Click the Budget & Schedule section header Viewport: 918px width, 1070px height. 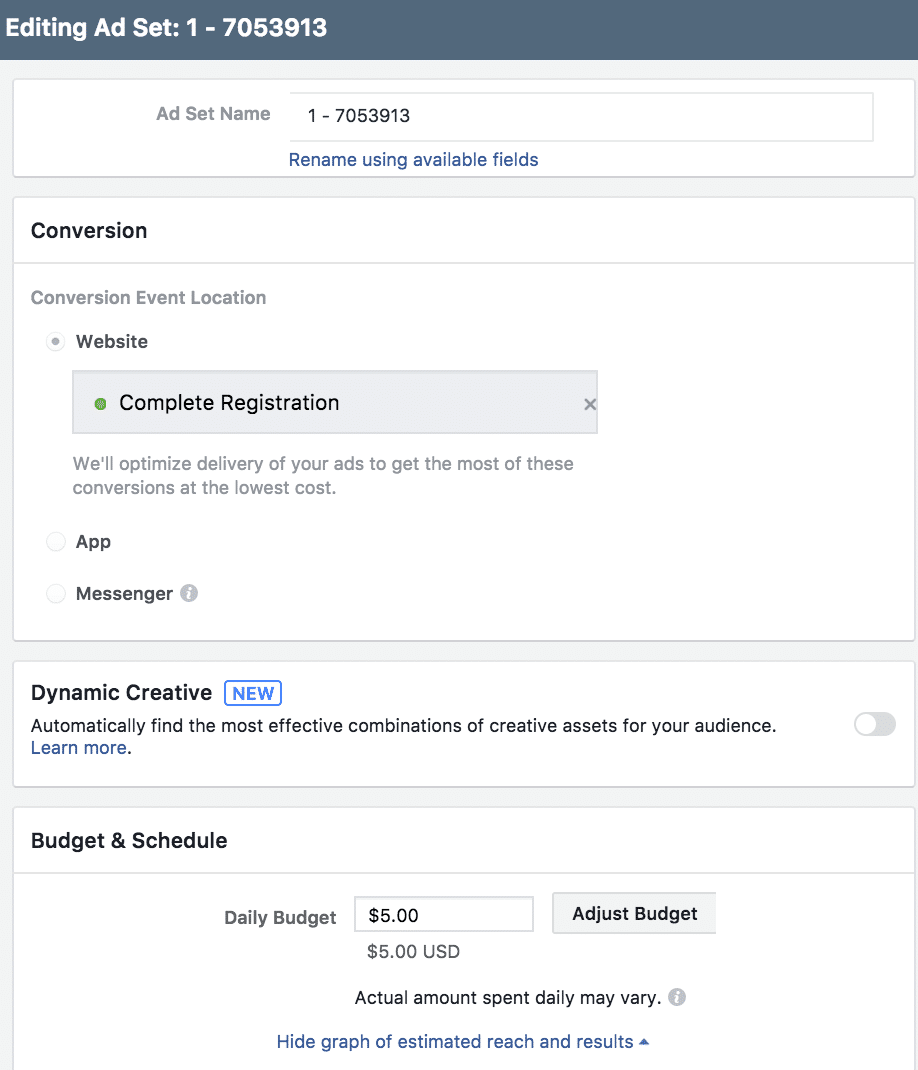(129, 841)
